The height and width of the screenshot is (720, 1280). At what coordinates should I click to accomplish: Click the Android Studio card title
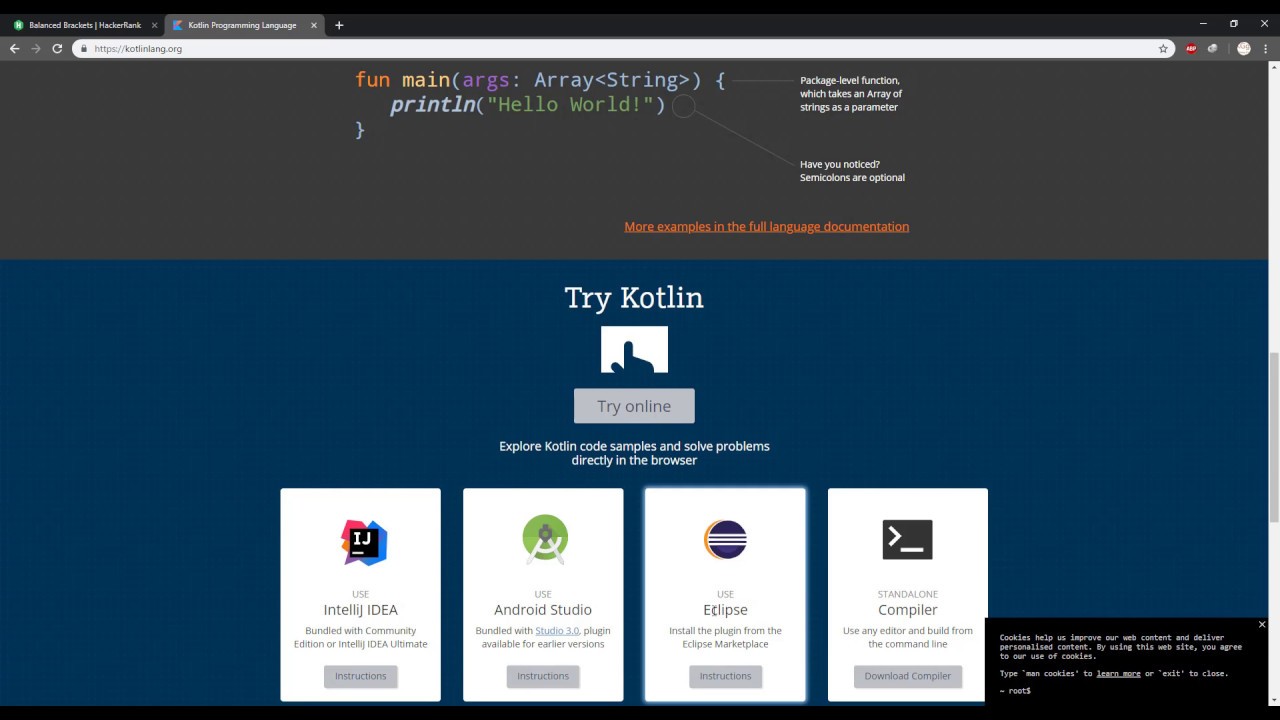click(x=543, y=610)
